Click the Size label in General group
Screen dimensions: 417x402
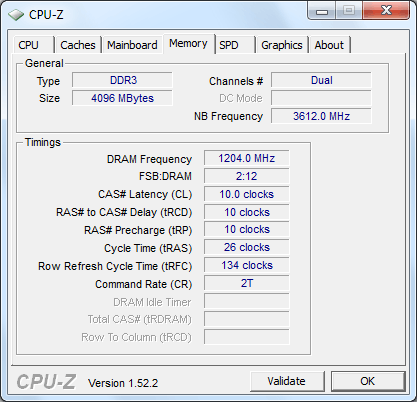pyautogui.click(x=49, y=98)
